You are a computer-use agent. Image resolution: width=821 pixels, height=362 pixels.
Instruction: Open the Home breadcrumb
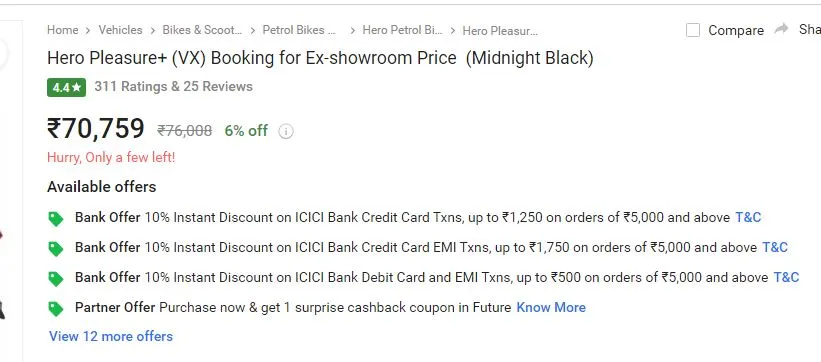(63, 30)
